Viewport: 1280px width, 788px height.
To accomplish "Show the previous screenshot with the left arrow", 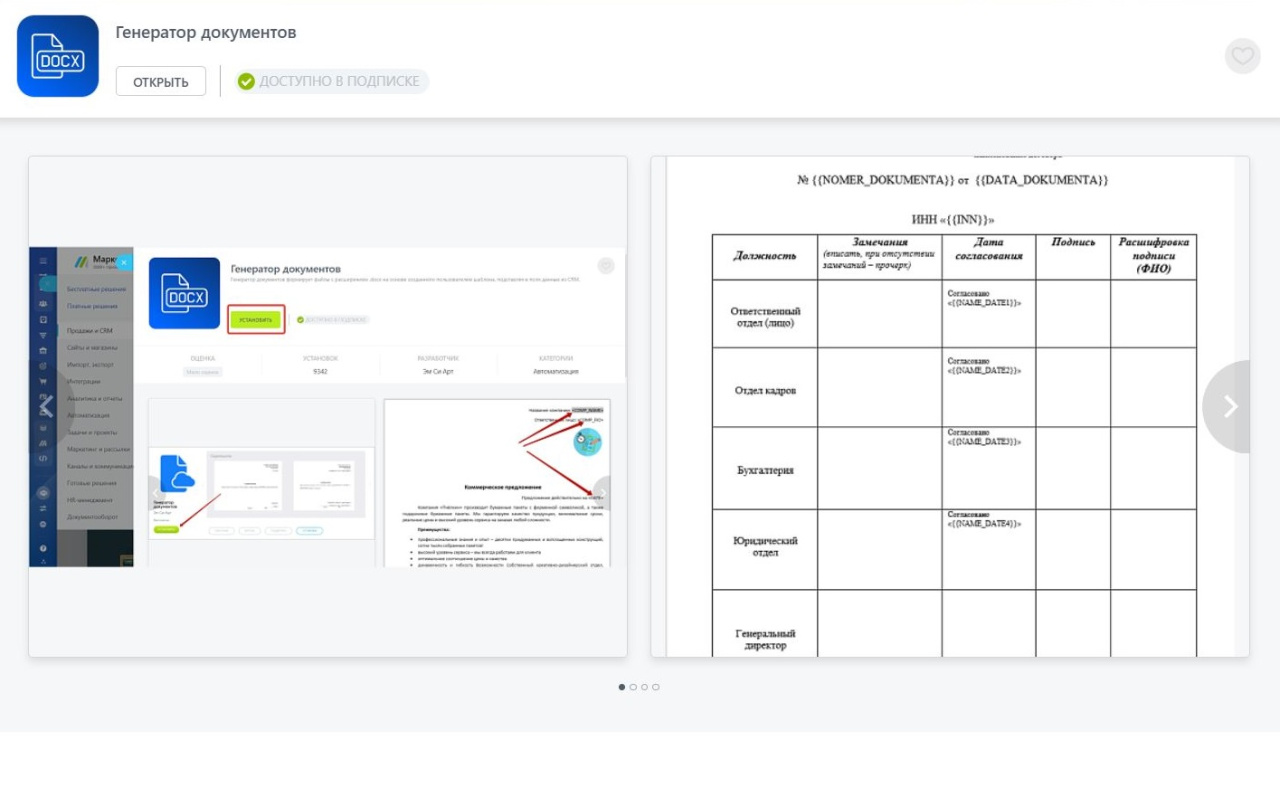I will (47, 406).
